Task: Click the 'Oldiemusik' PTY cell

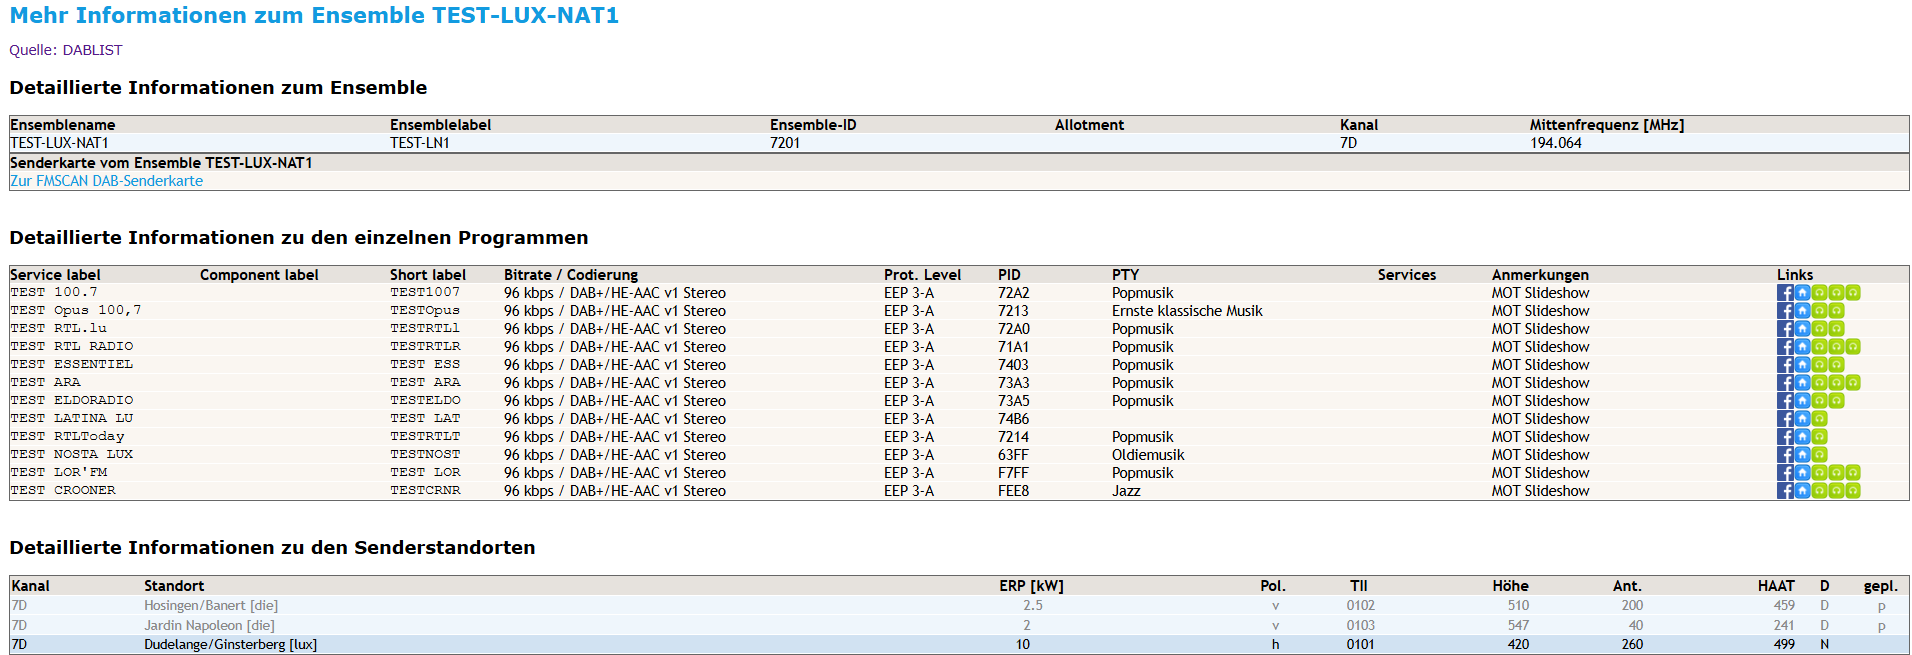Action: point(1148,455)
